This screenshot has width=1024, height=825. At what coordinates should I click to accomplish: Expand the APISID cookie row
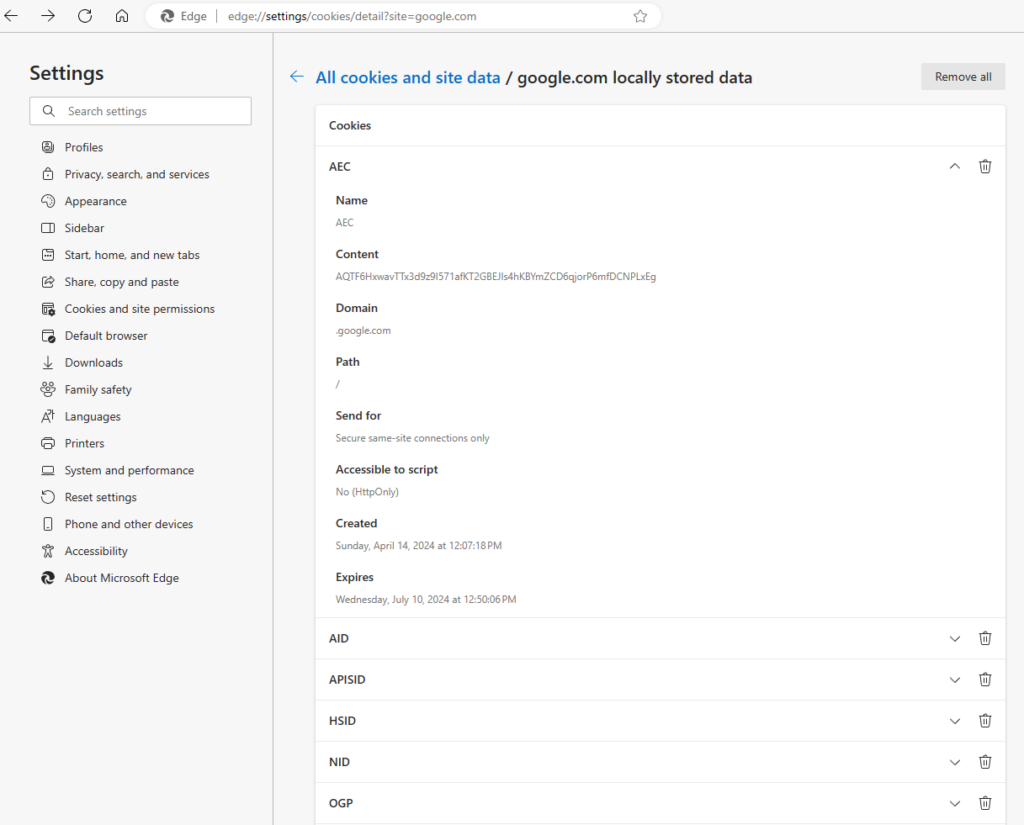coord(955,679)
